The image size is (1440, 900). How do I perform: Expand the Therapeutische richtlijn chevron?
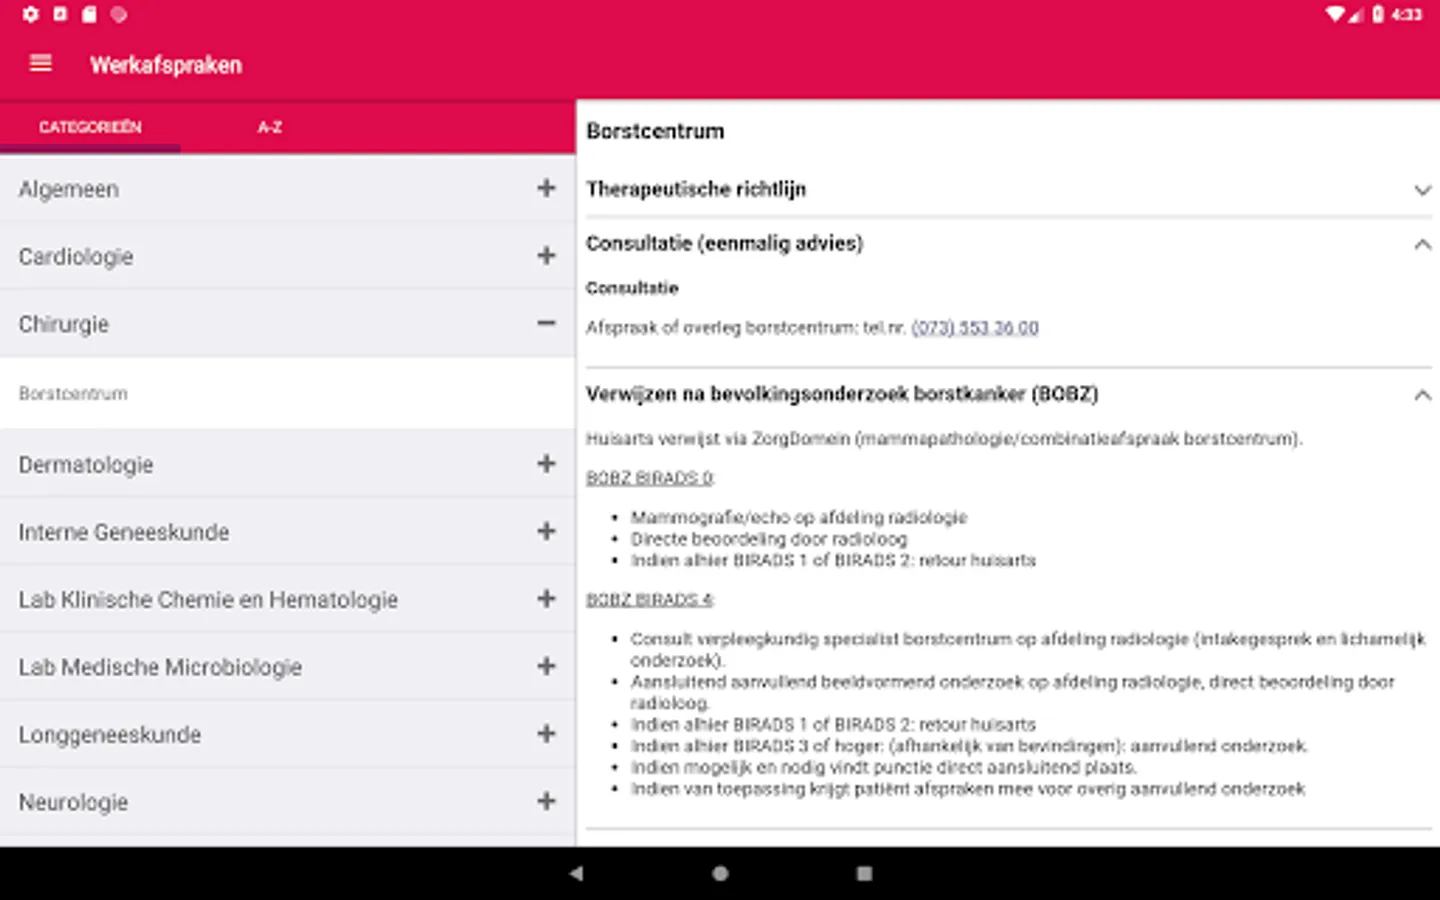1422,190
